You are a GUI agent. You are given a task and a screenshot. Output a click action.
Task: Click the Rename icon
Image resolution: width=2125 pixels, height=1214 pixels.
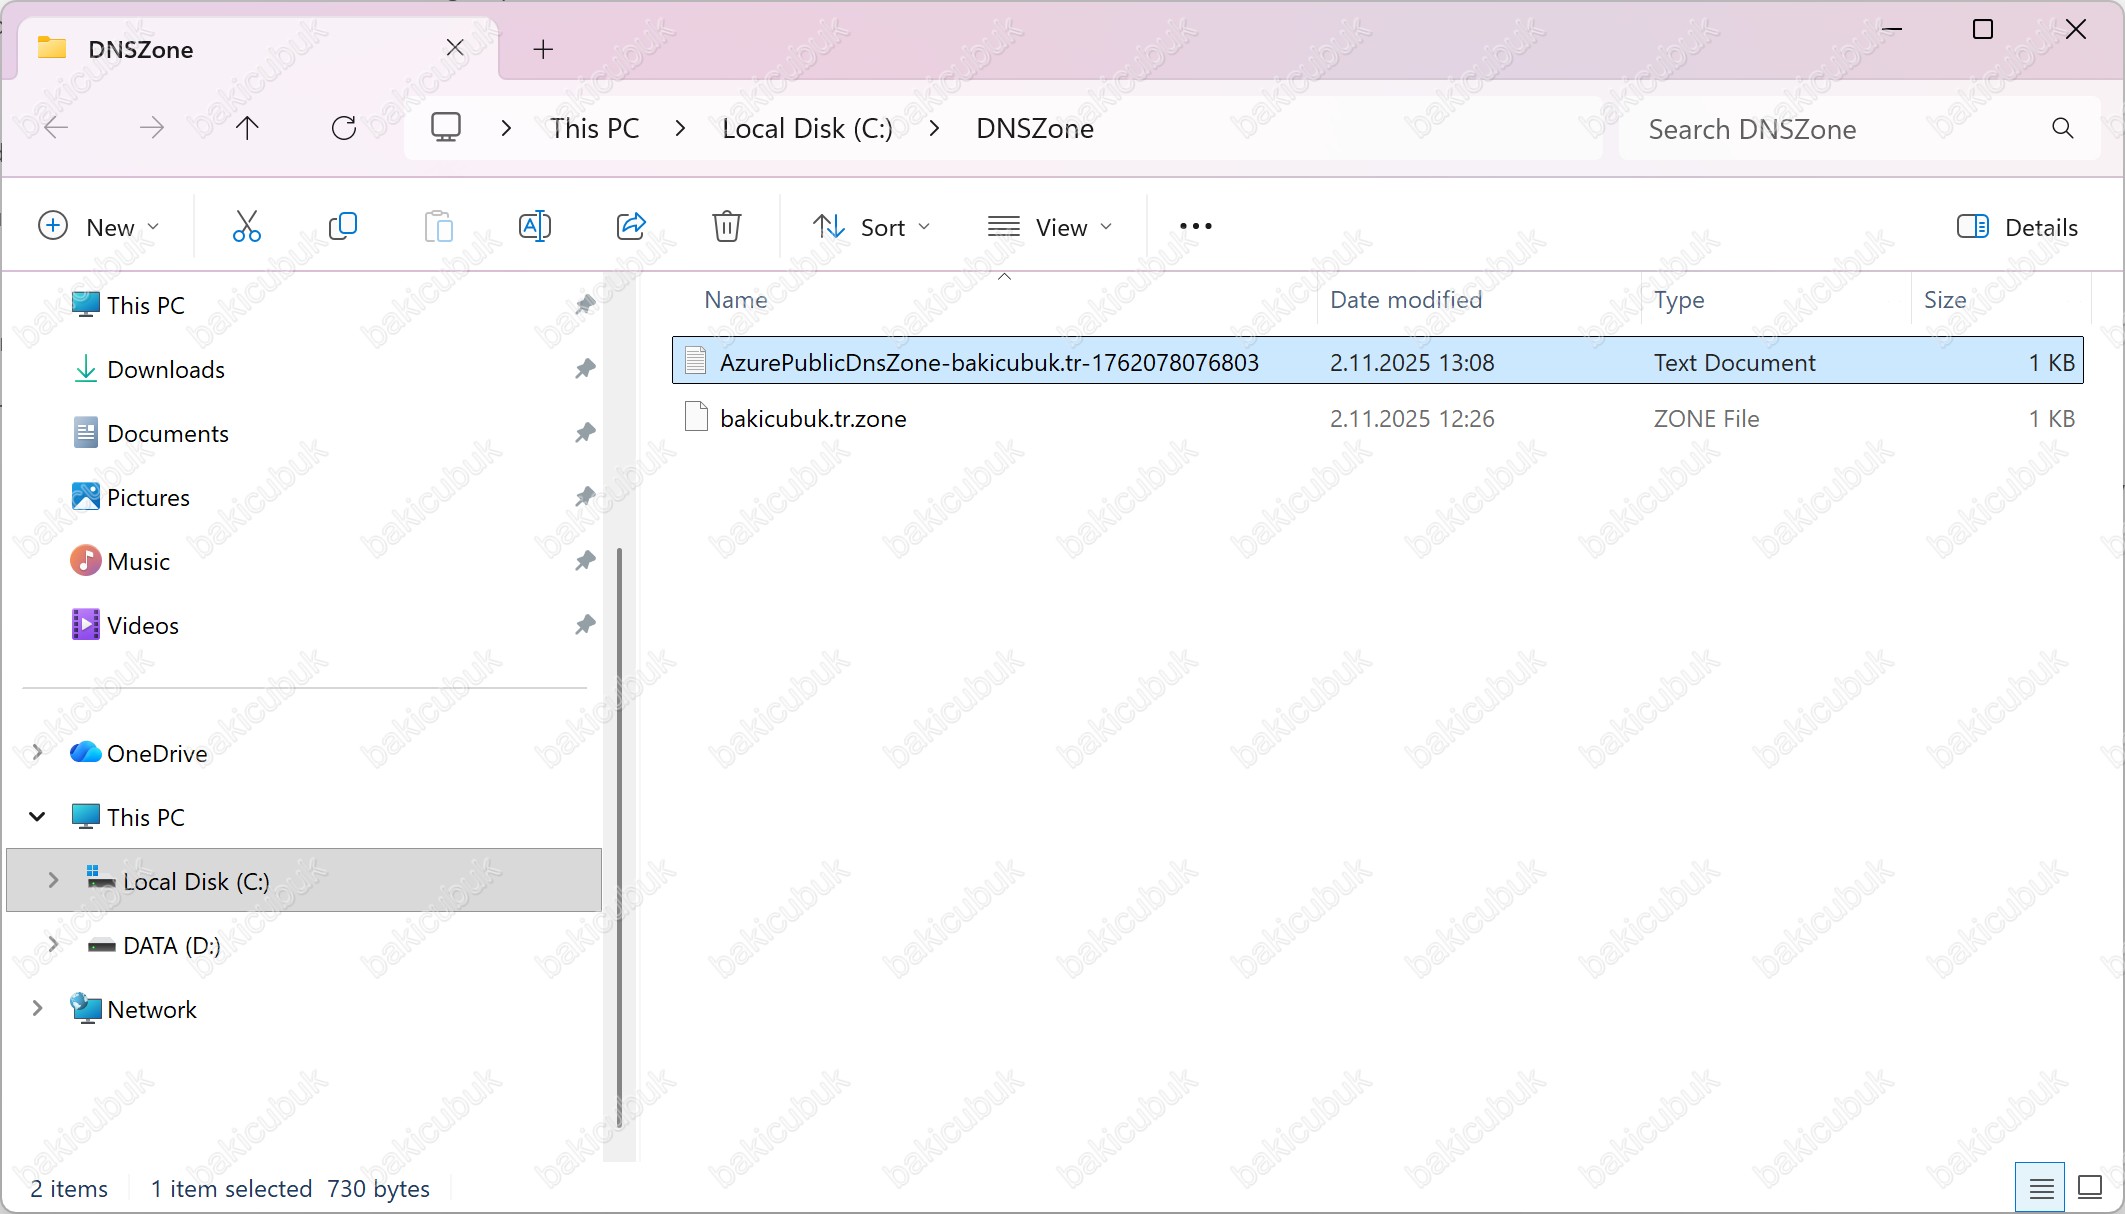pyautogui.click(x=535, y=227)
